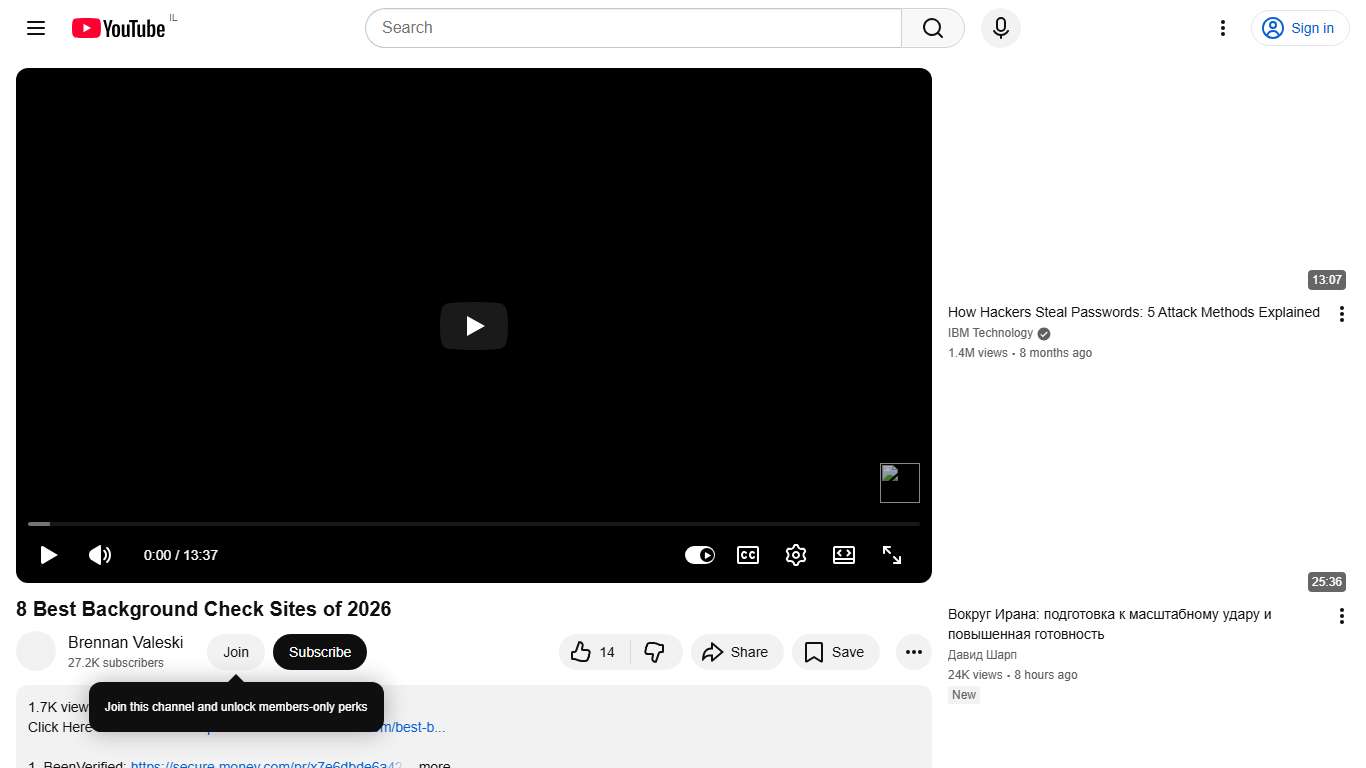Start a voice search with the microphone
Screen dimensions: 1366x768
click(1000, 28)
